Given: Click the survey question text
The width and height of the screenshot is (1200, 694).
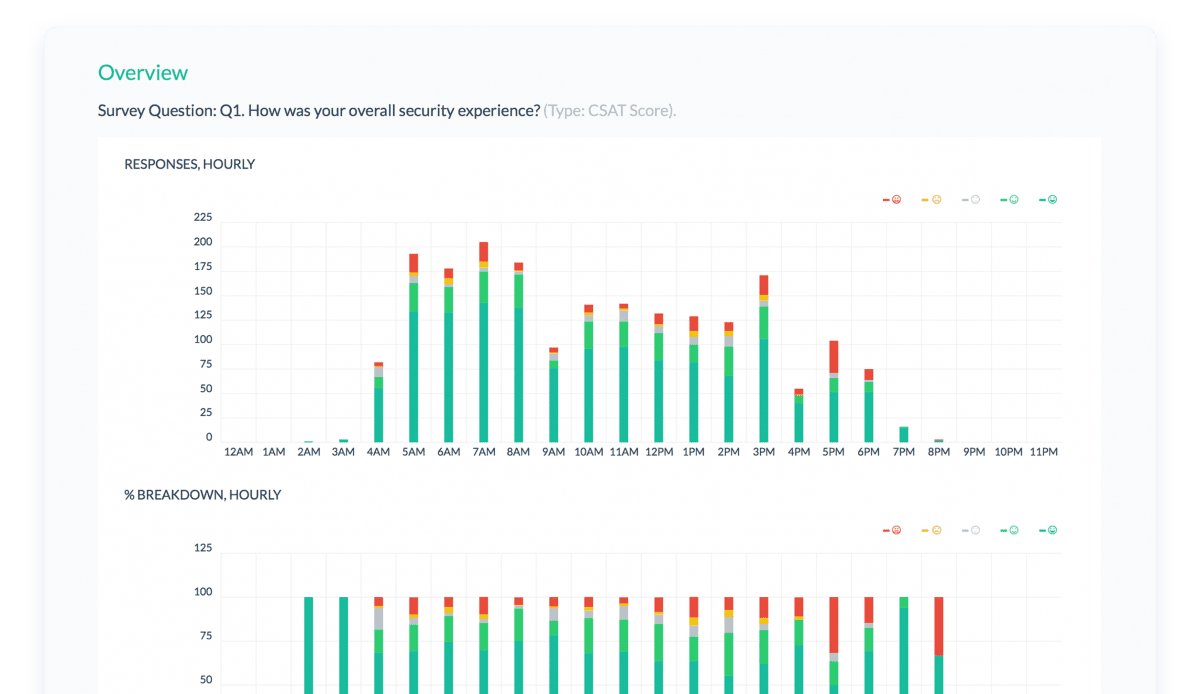Looking at the screenshot, I should (320, 110).
